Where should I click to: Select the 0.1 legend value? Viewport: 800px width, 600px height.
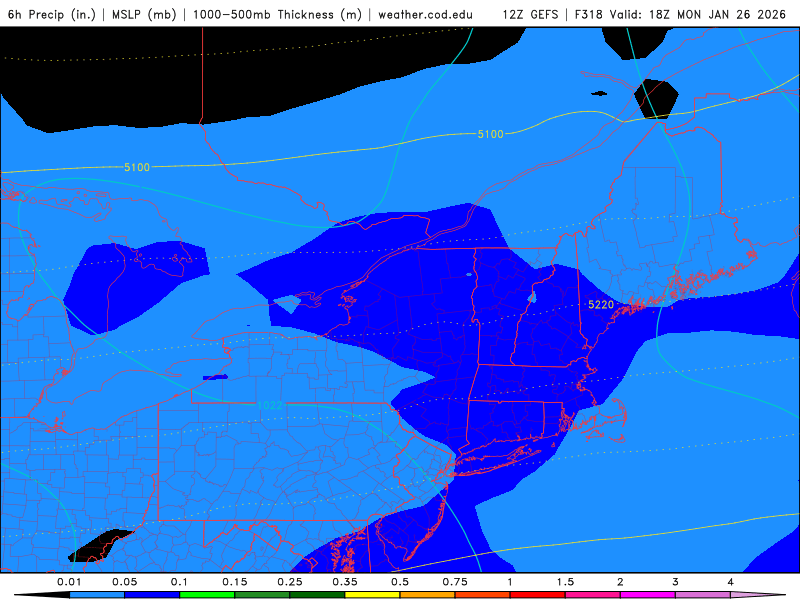[x=180, y=582]
